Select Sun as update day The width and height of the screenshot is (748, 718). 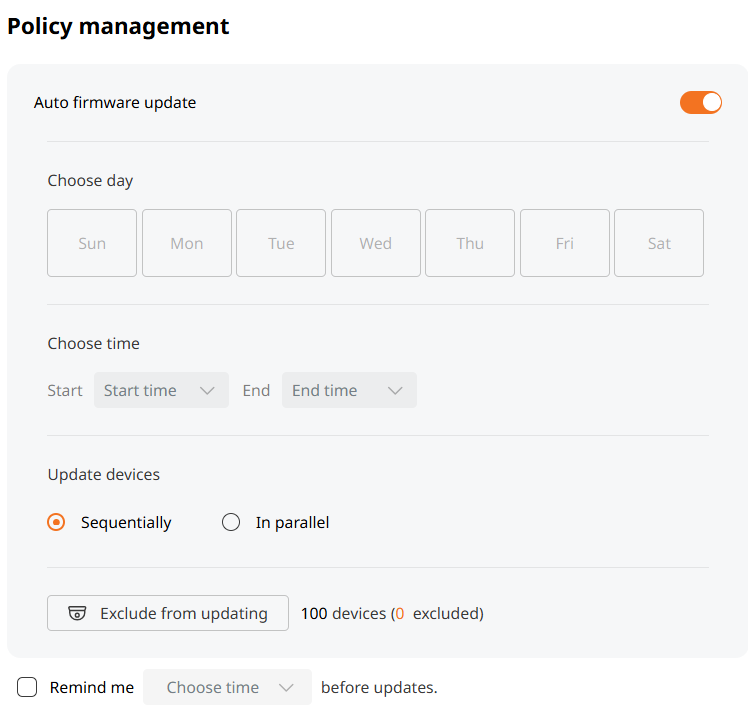[x=92, y=243]
